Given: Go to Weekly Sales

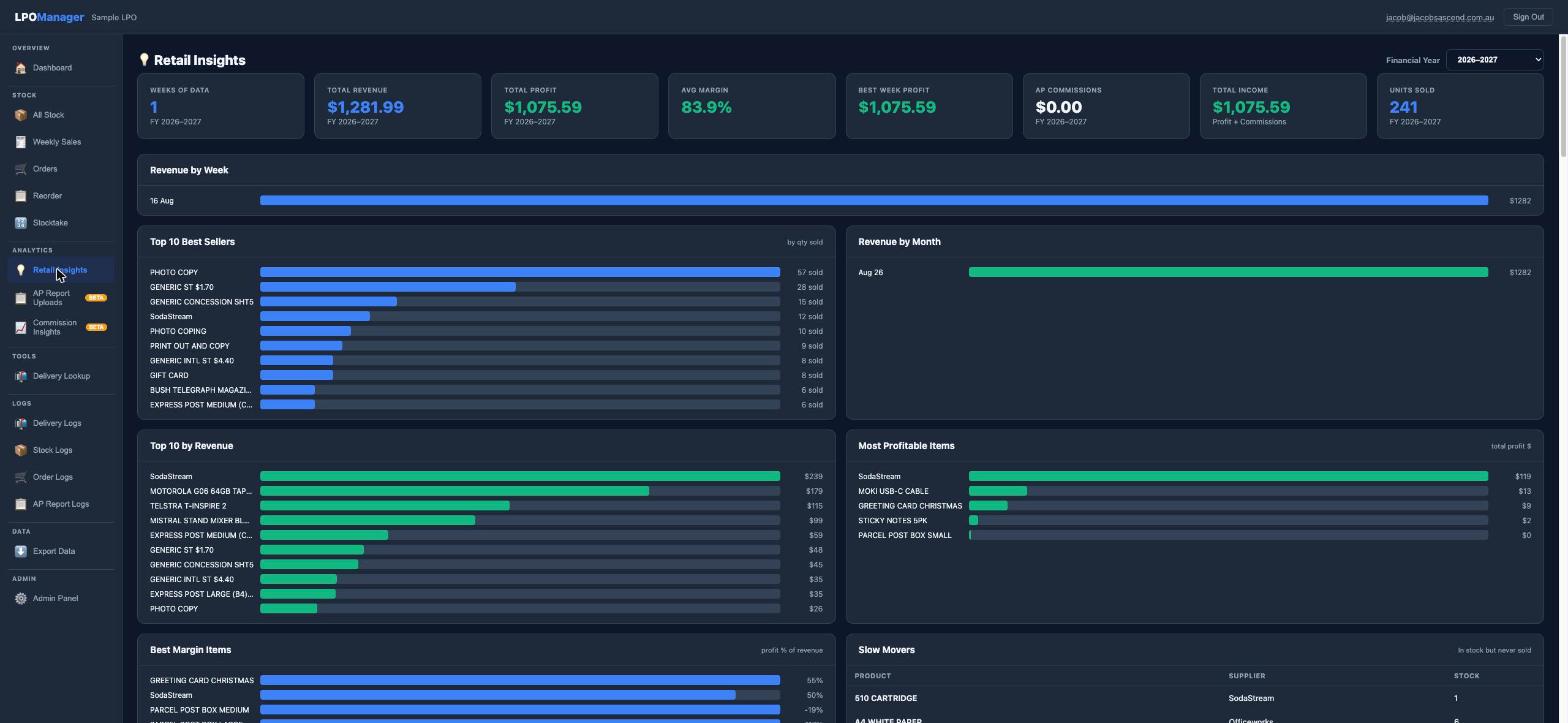Looking at the screenshot, I should tap(61, 142).
